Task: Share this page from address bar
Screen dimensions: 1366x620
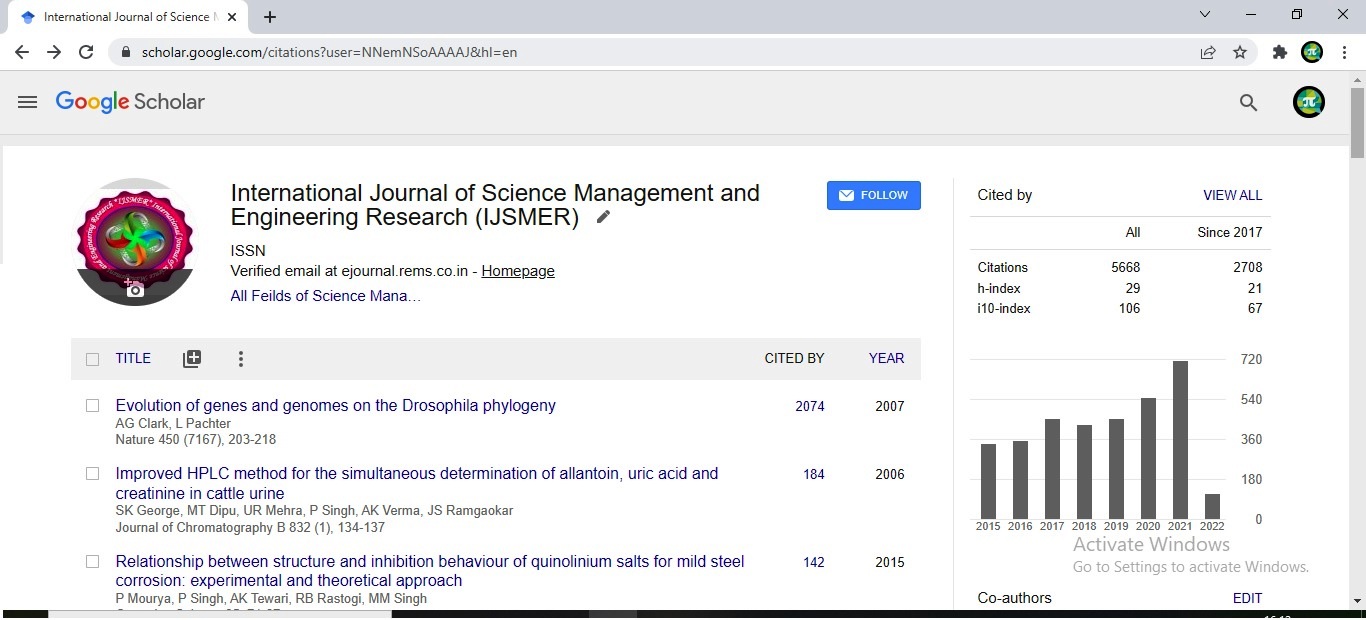Action: [x=1208, y=52]
